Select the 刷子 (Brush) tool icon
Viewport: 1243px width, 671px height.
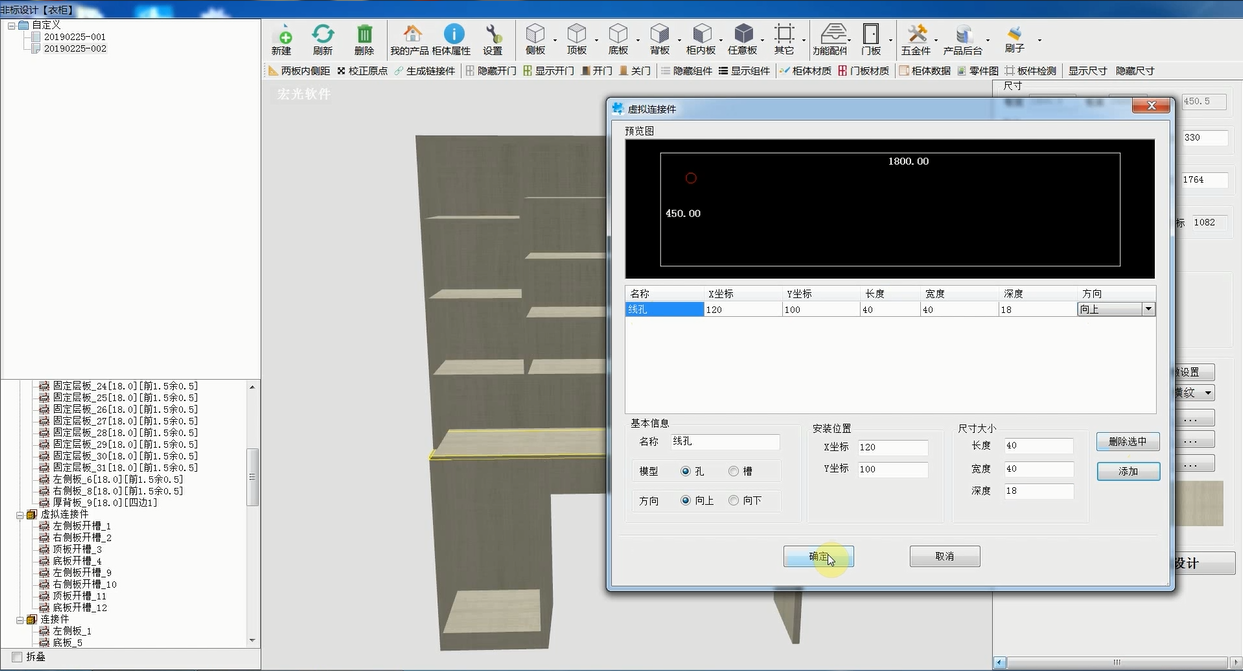pyautogui.click(x=1015, y=39)
